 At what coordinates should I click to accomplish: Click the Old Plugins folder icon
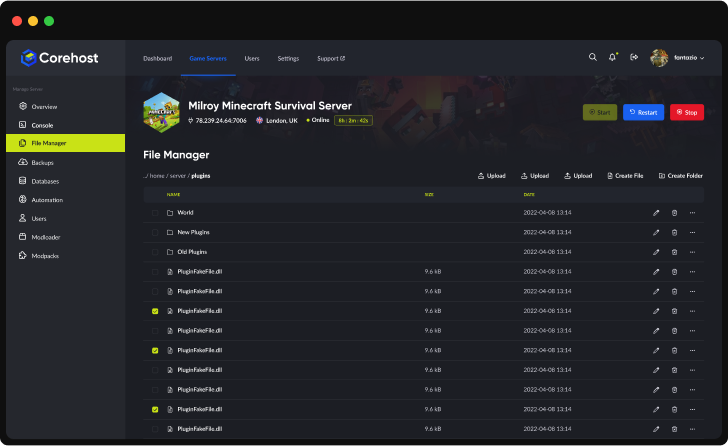[x=170, y=252]
